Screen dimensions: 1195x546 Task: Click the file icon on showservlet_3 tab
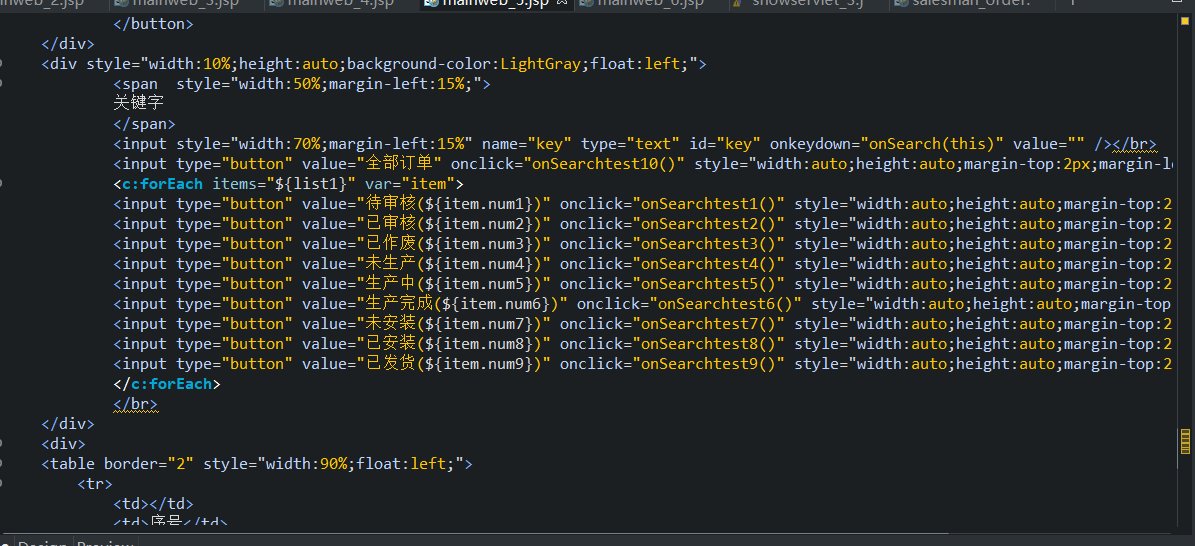pos(737,3)
